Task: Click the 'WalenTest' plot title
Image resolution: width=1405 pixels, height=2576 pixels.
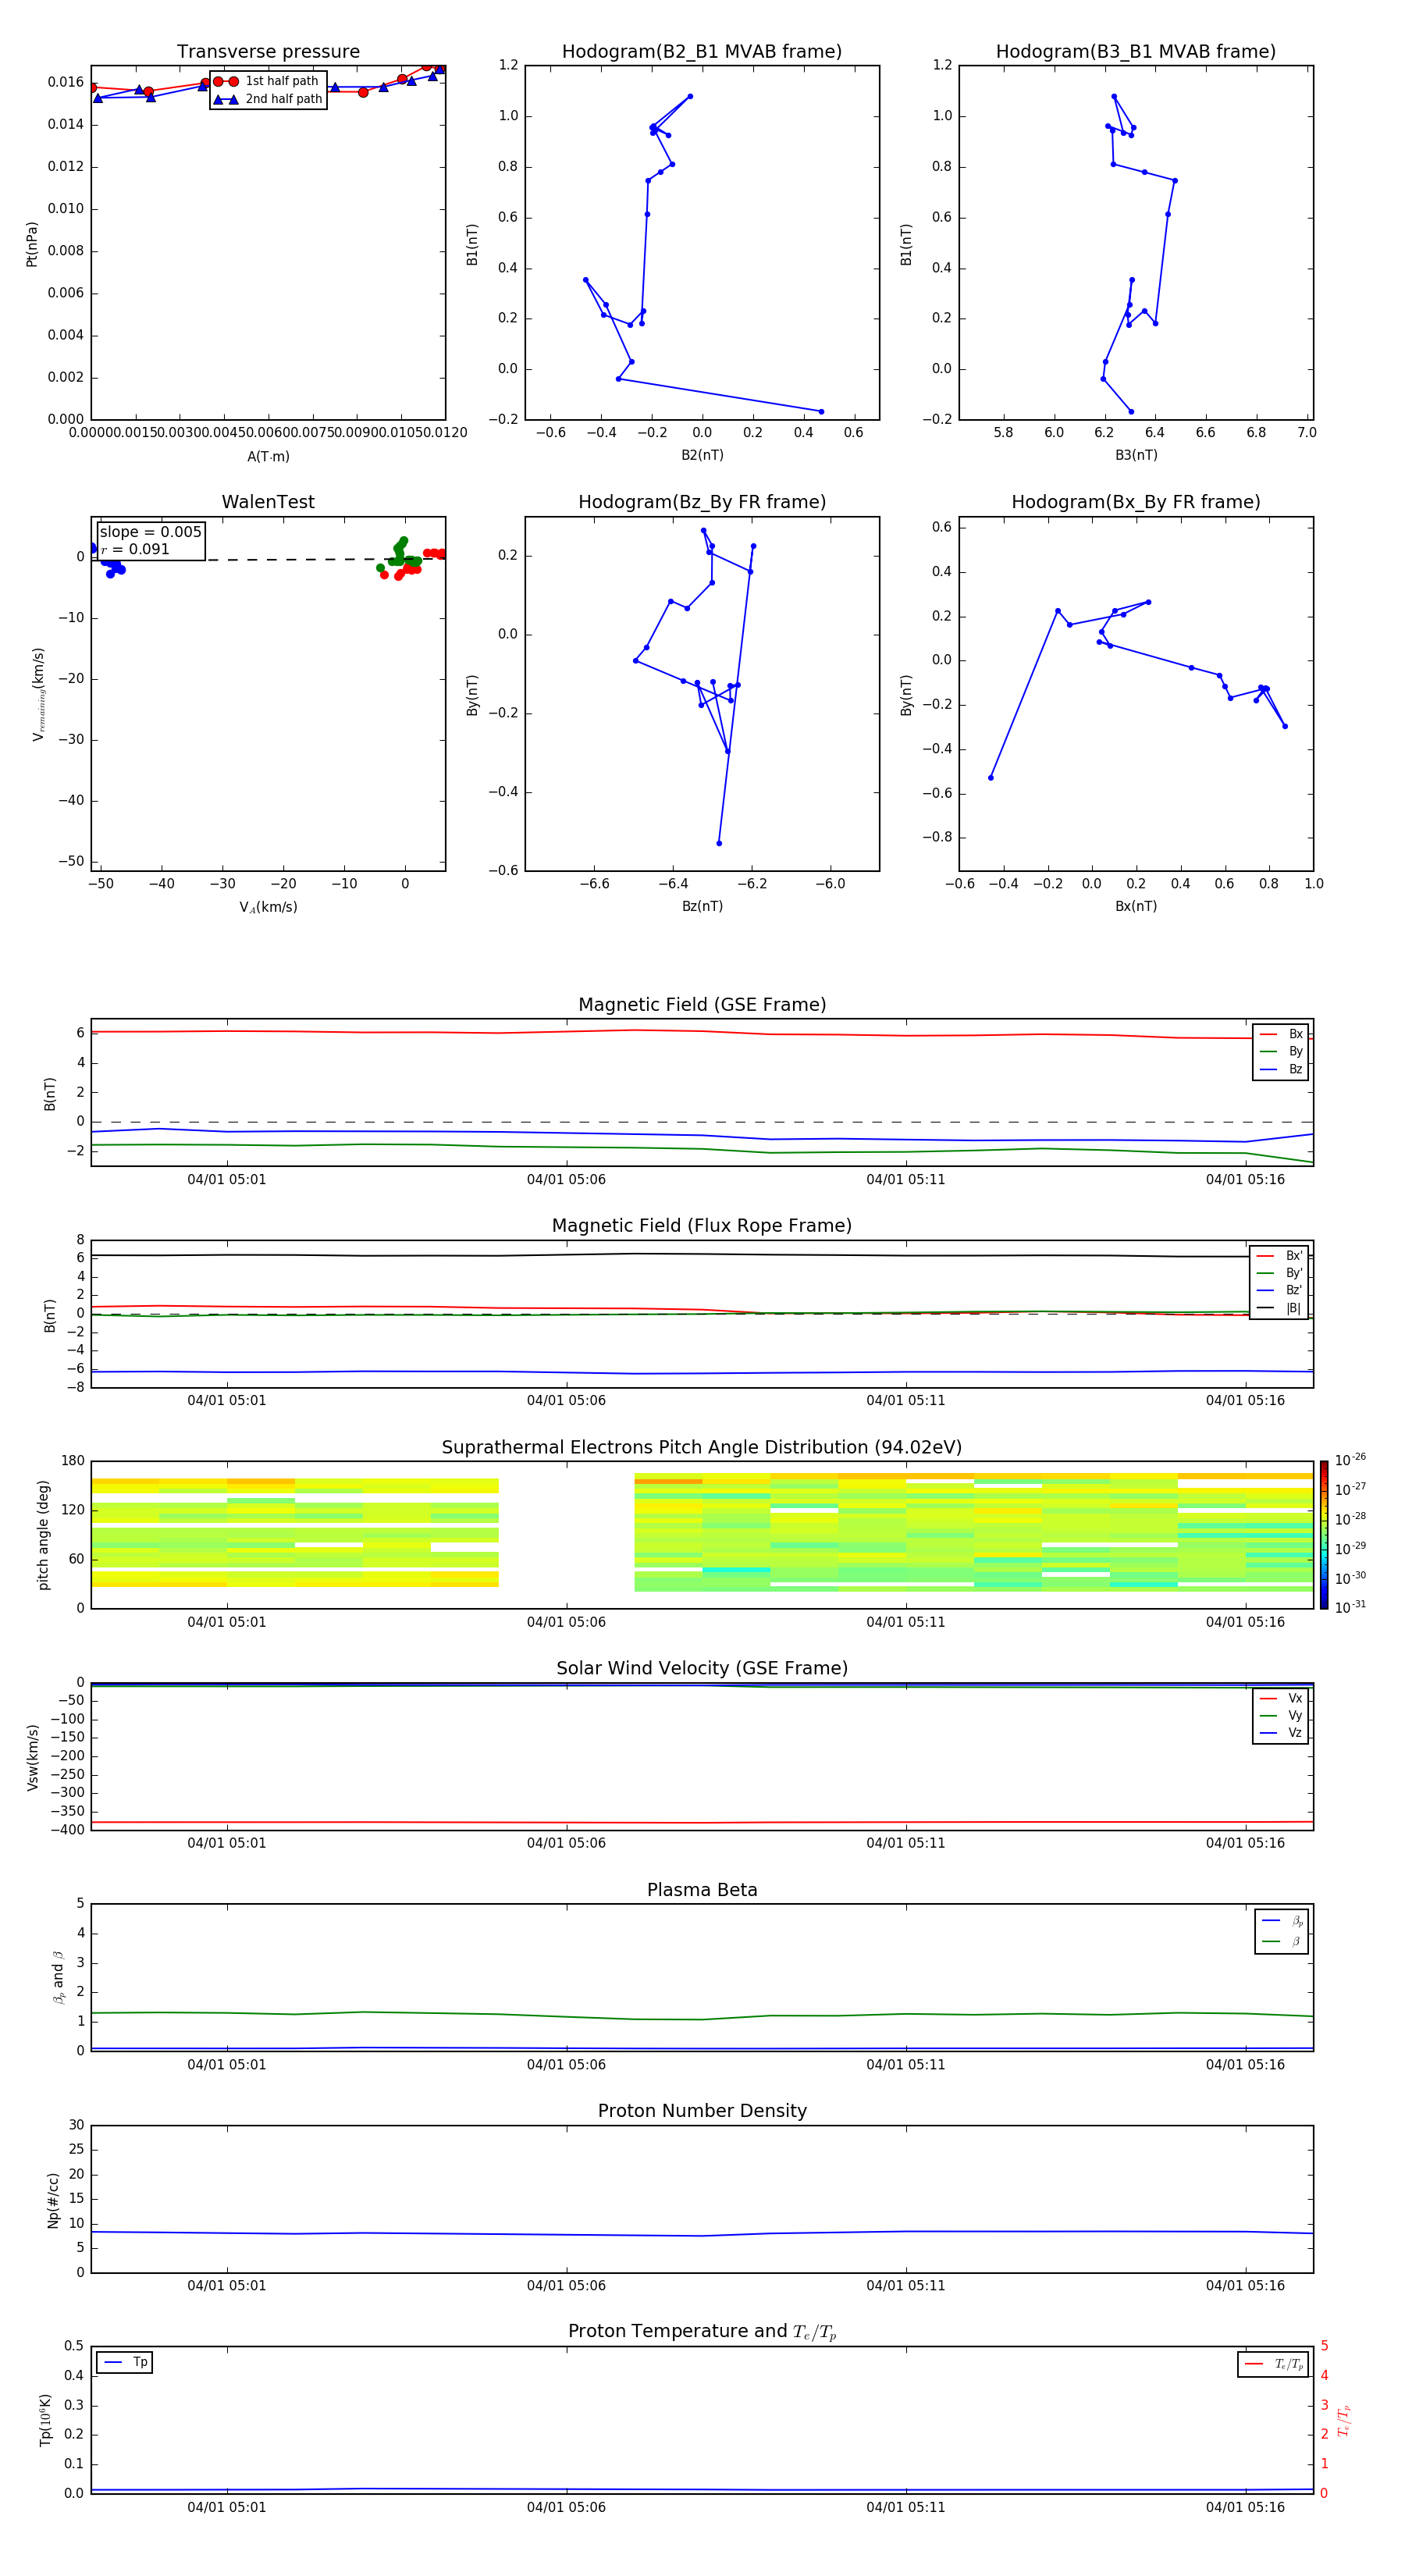Action: 268,502
